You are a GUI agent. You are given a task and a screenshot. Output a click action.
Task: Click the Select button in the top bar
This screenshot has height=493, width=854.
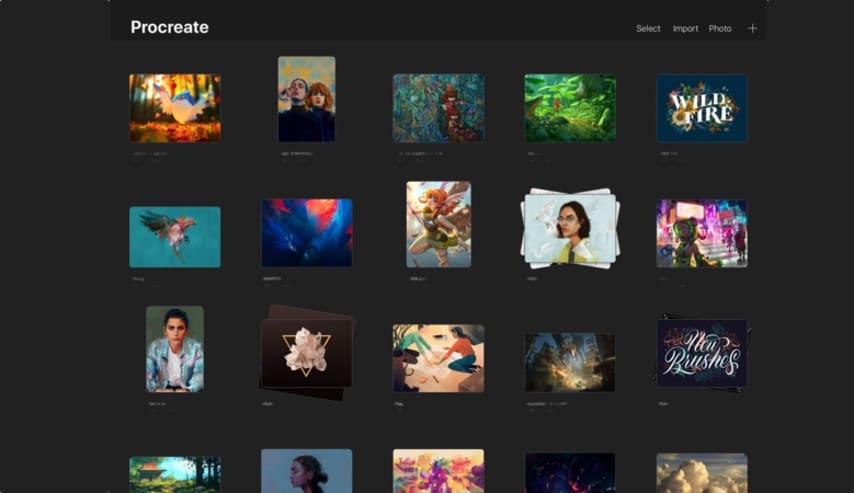(x=648, y=29)
